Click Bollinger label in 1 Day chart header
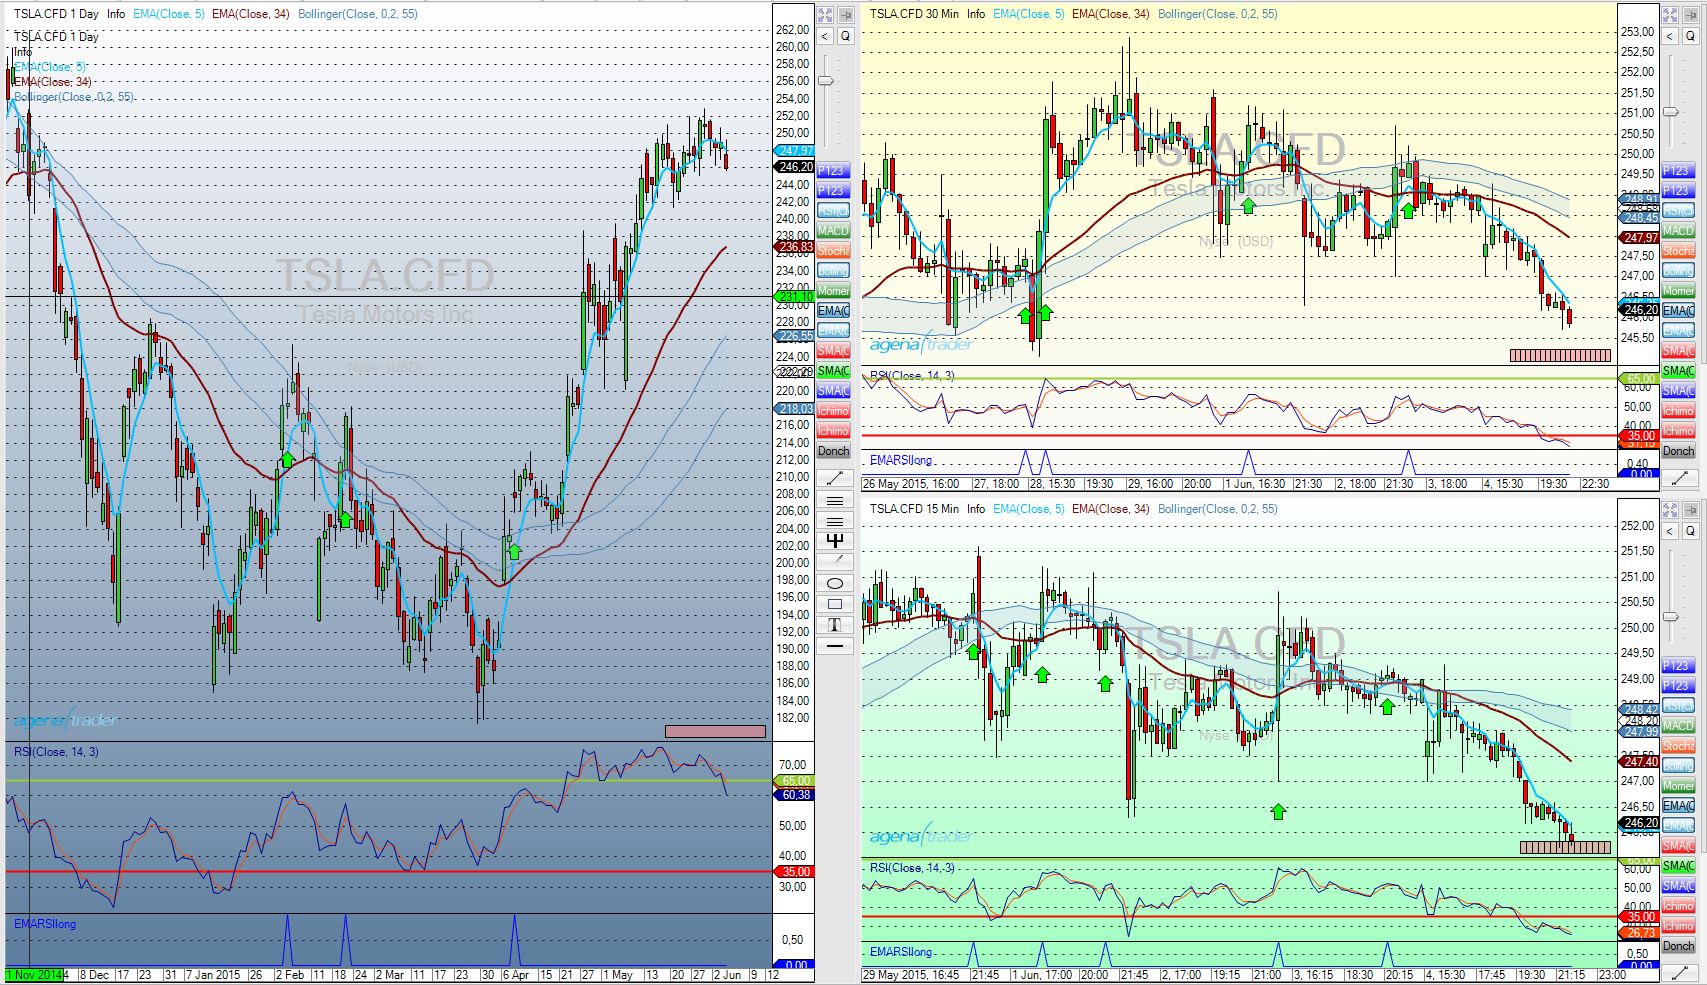This screenshot has width=1707, height=985. (x=357, y=14)
